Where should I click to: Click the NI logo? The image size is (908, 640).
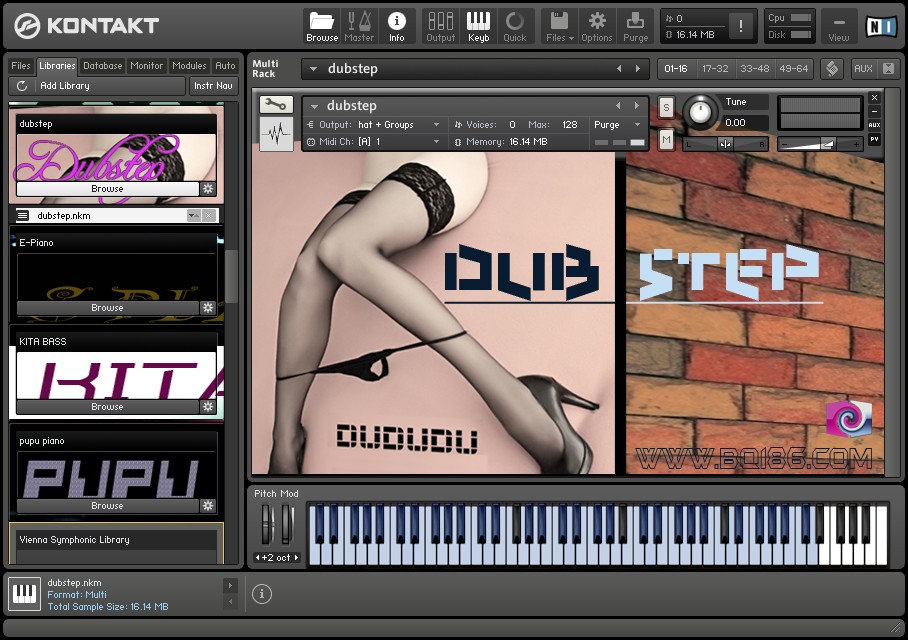880,27
